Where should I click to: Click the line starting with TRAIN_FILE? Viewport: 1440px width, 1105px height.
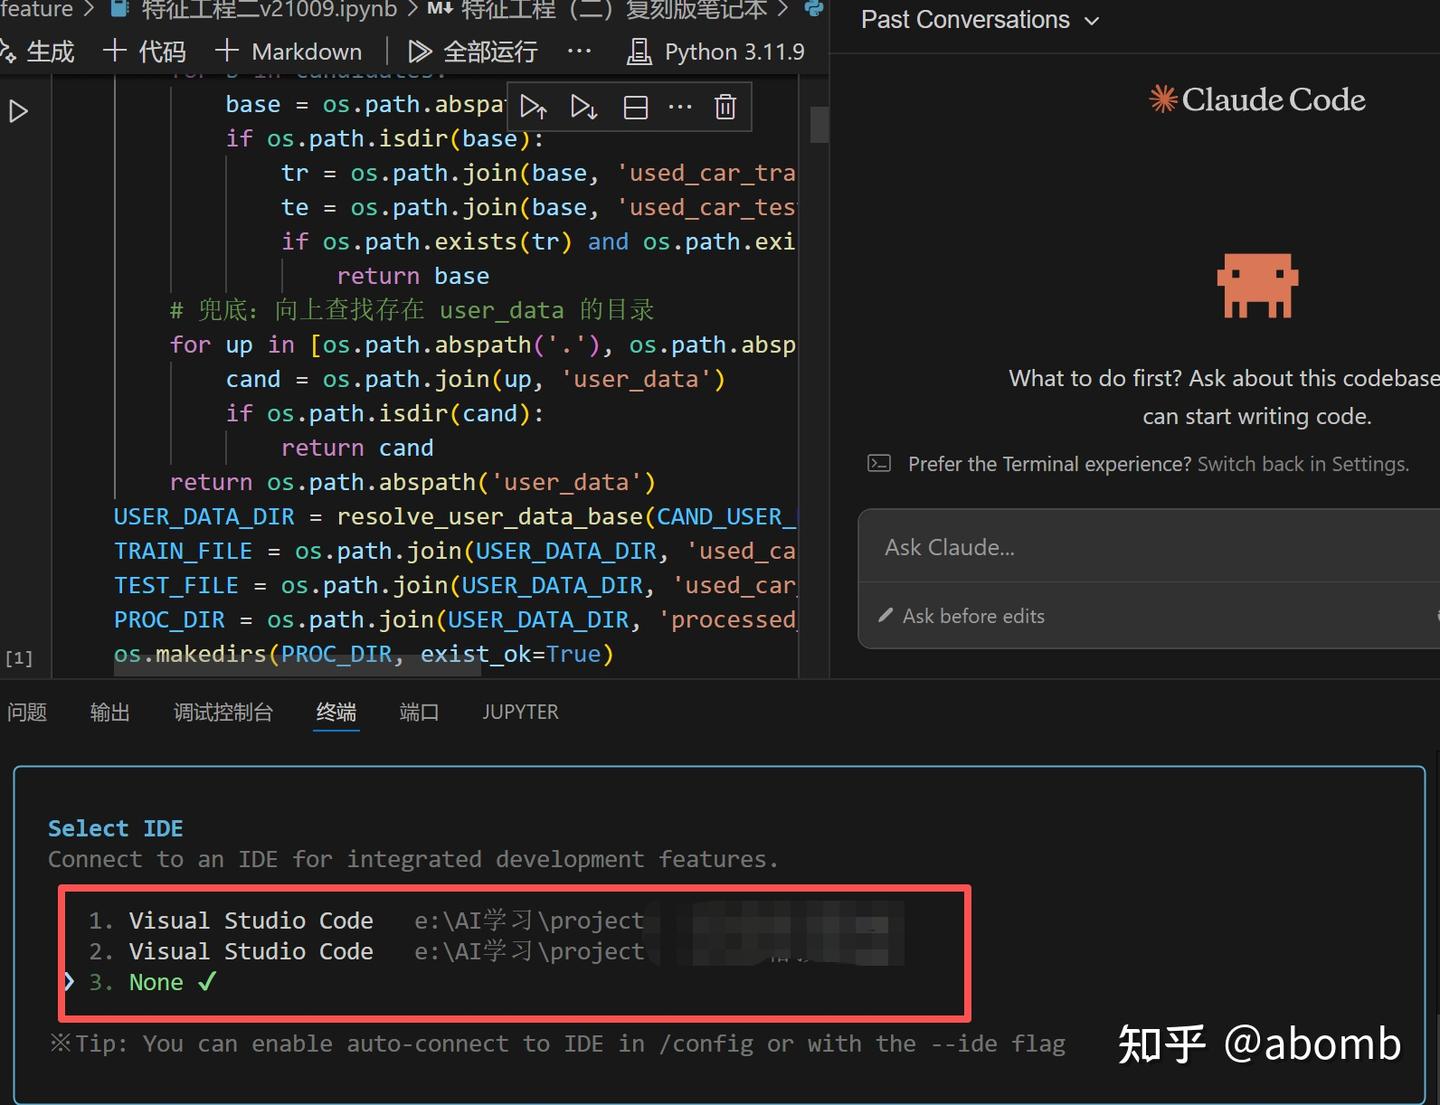(455, 551)
